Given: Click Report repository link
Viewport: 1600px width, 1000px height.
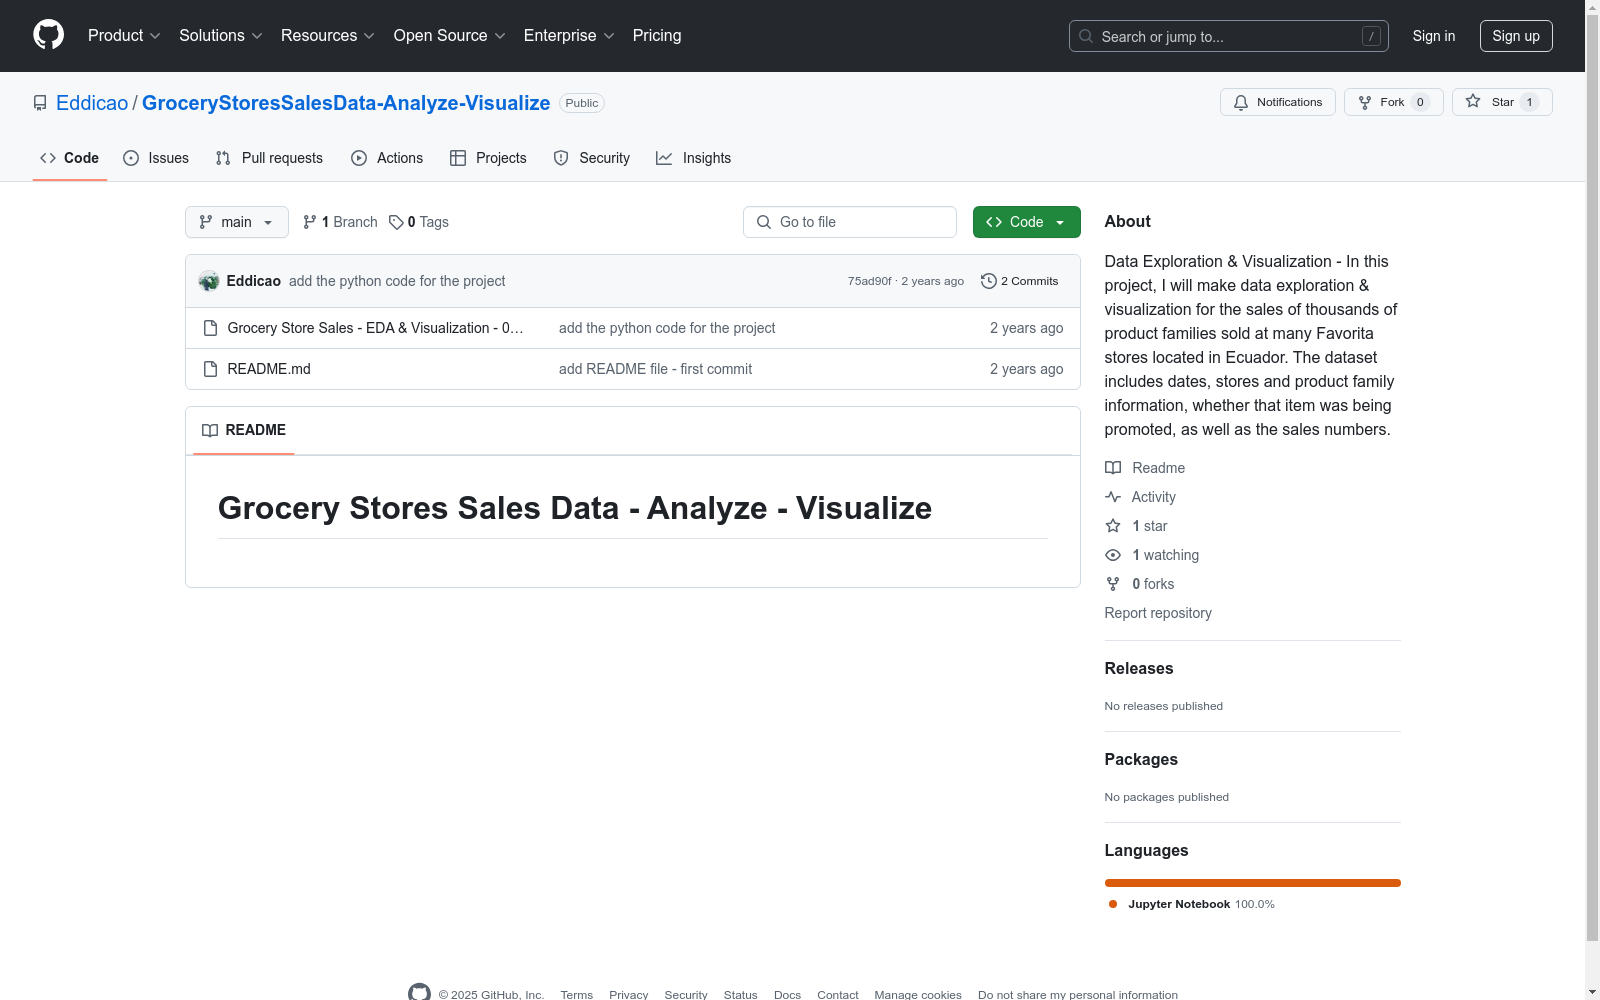Looking at the screenshot, I should tap(1158, 613).
